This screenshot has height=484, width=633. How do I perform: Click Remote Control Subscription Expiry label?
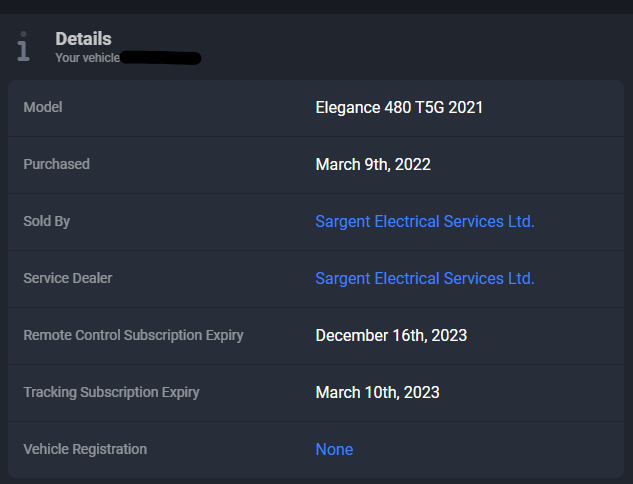133,335
